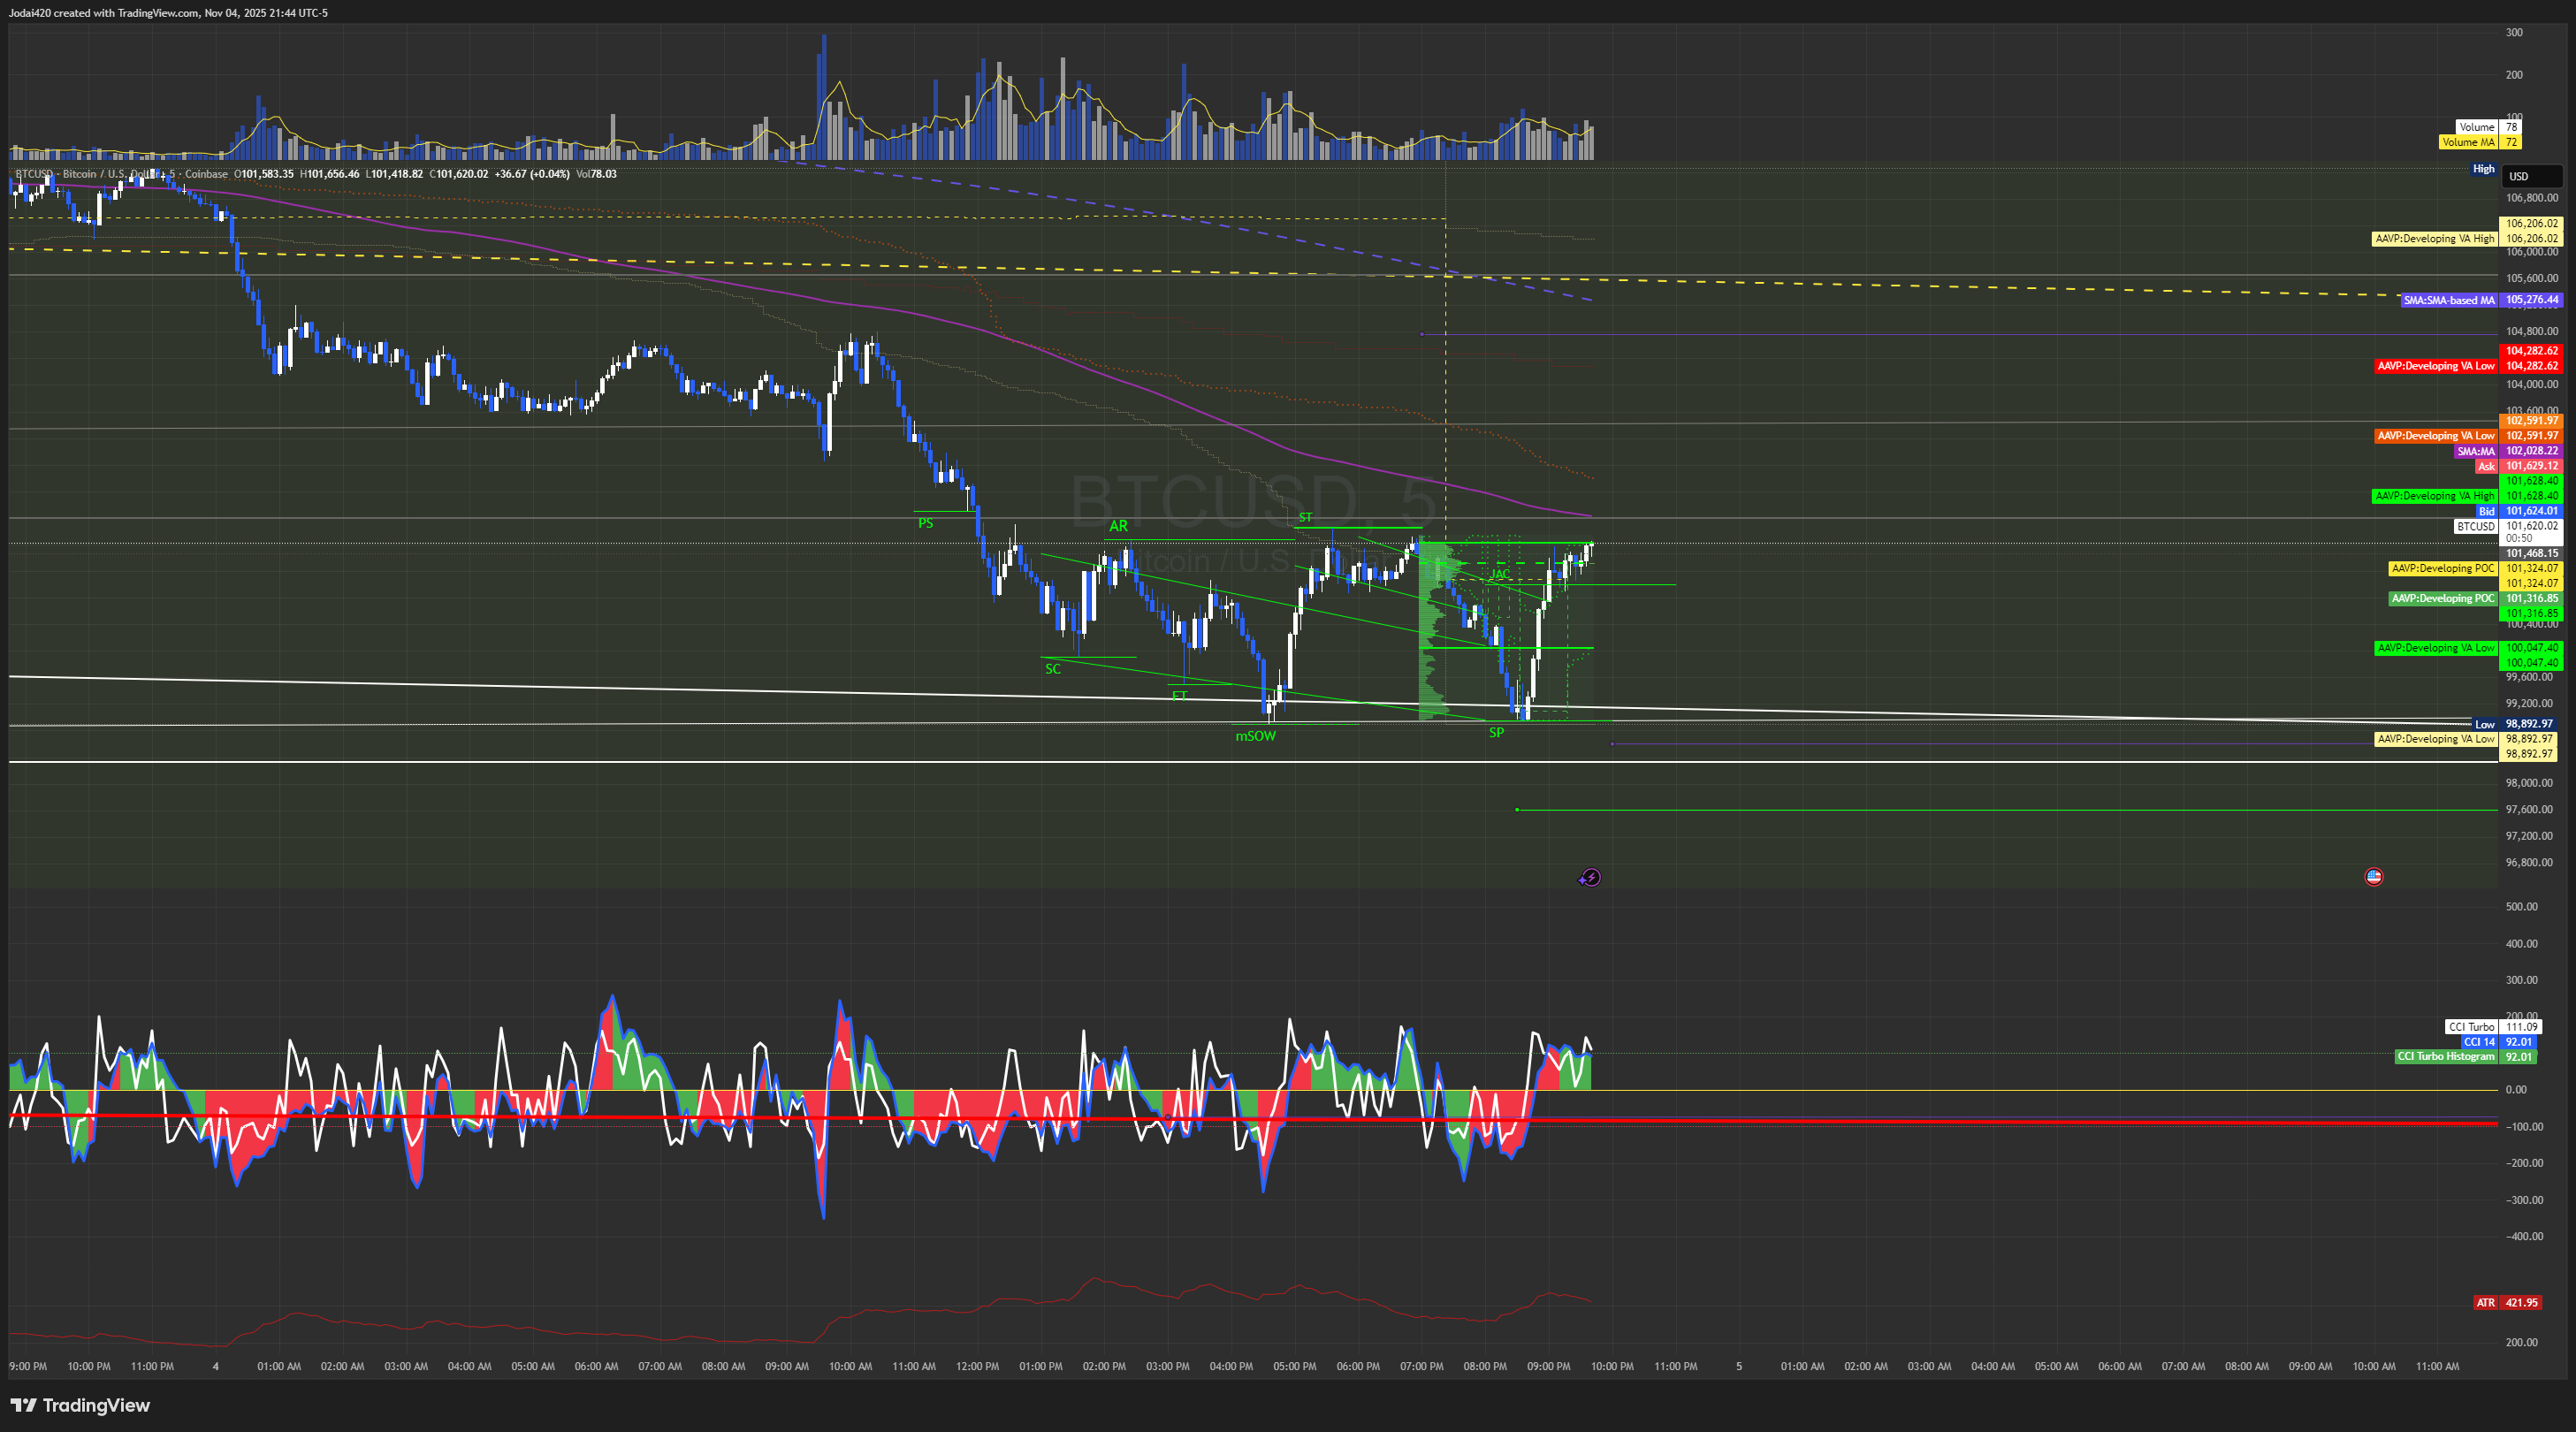This screenshot has width=2576, height=1432.
Task: Click the purple ray anchor dot below Low
Action: pos(1612,743)
